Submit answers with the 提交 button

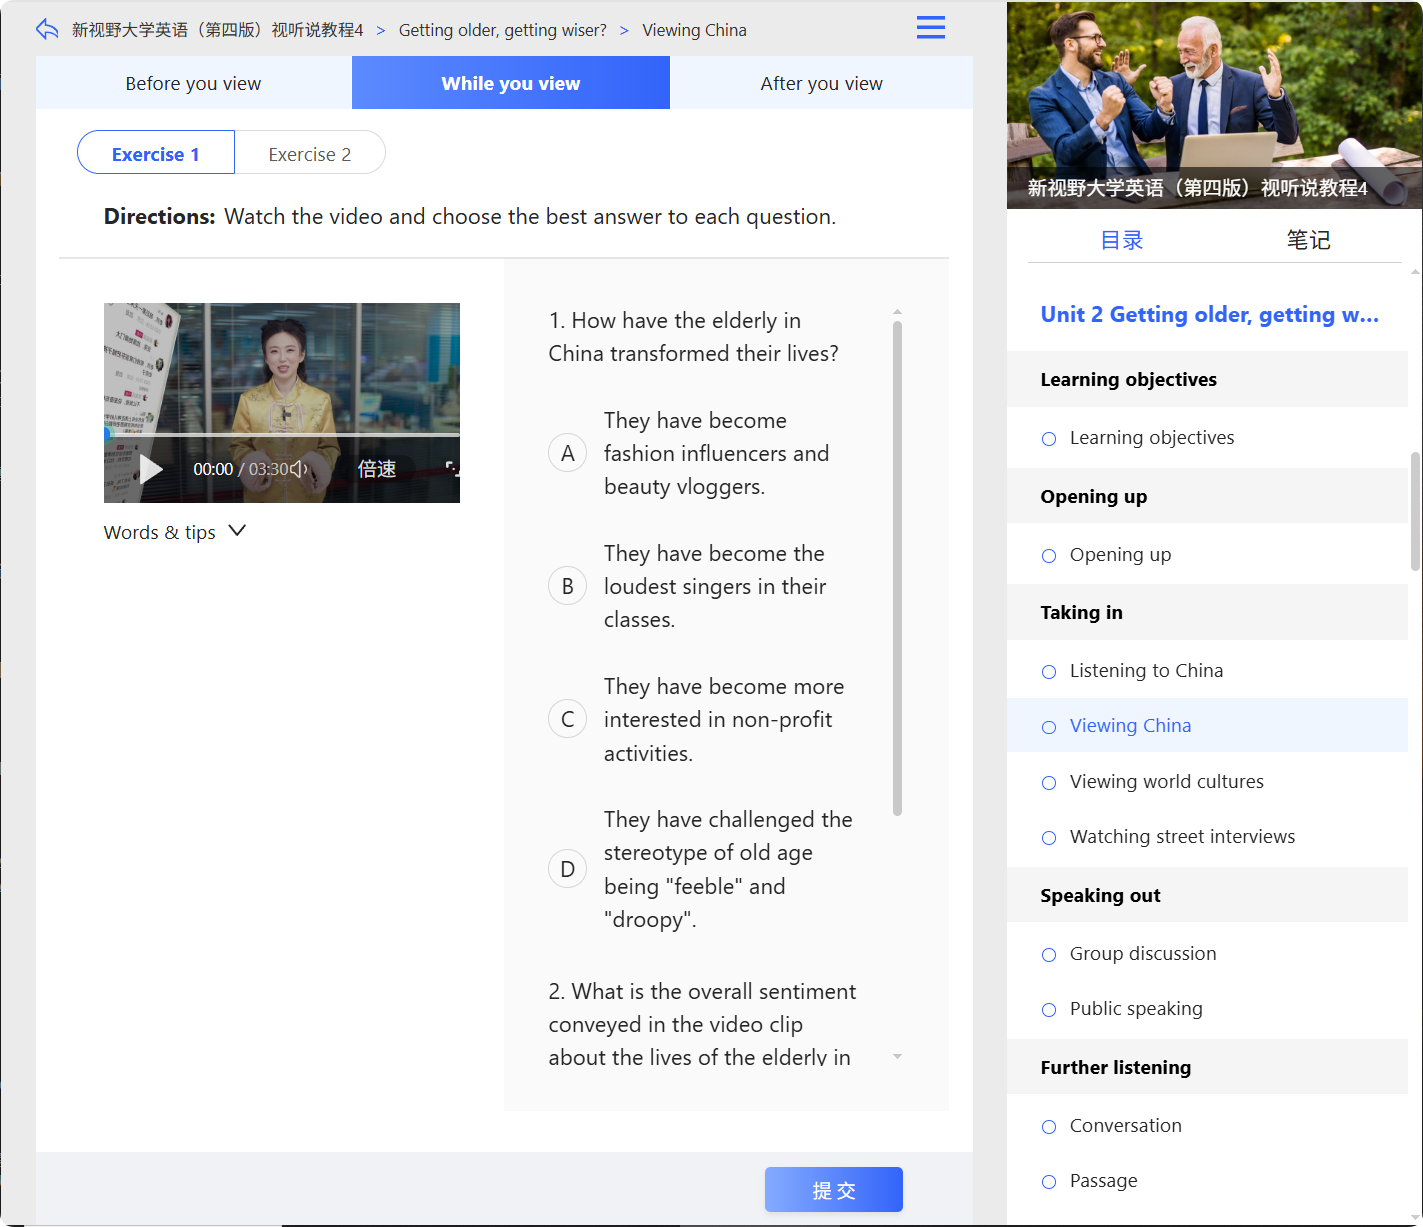click(x=834, y=1190)
